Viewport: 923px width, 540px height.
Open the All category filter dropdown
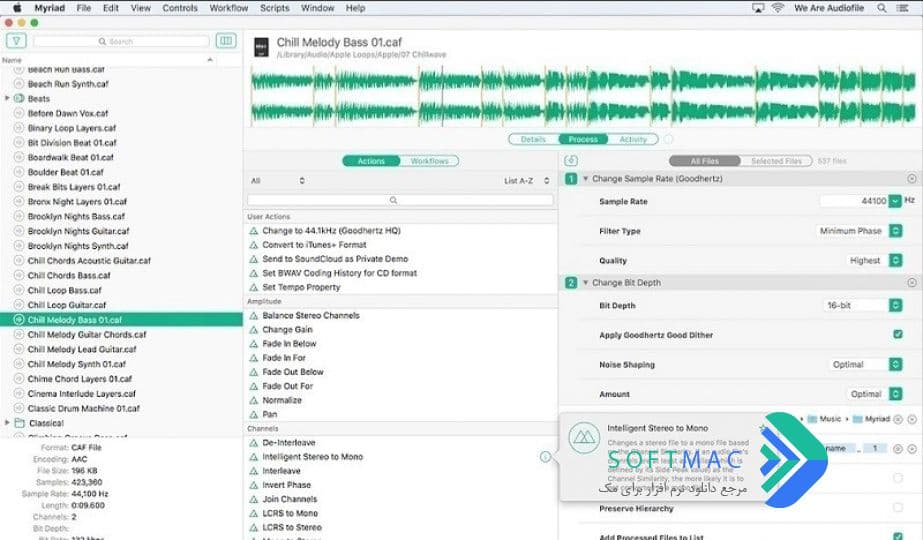coord(278,181)
